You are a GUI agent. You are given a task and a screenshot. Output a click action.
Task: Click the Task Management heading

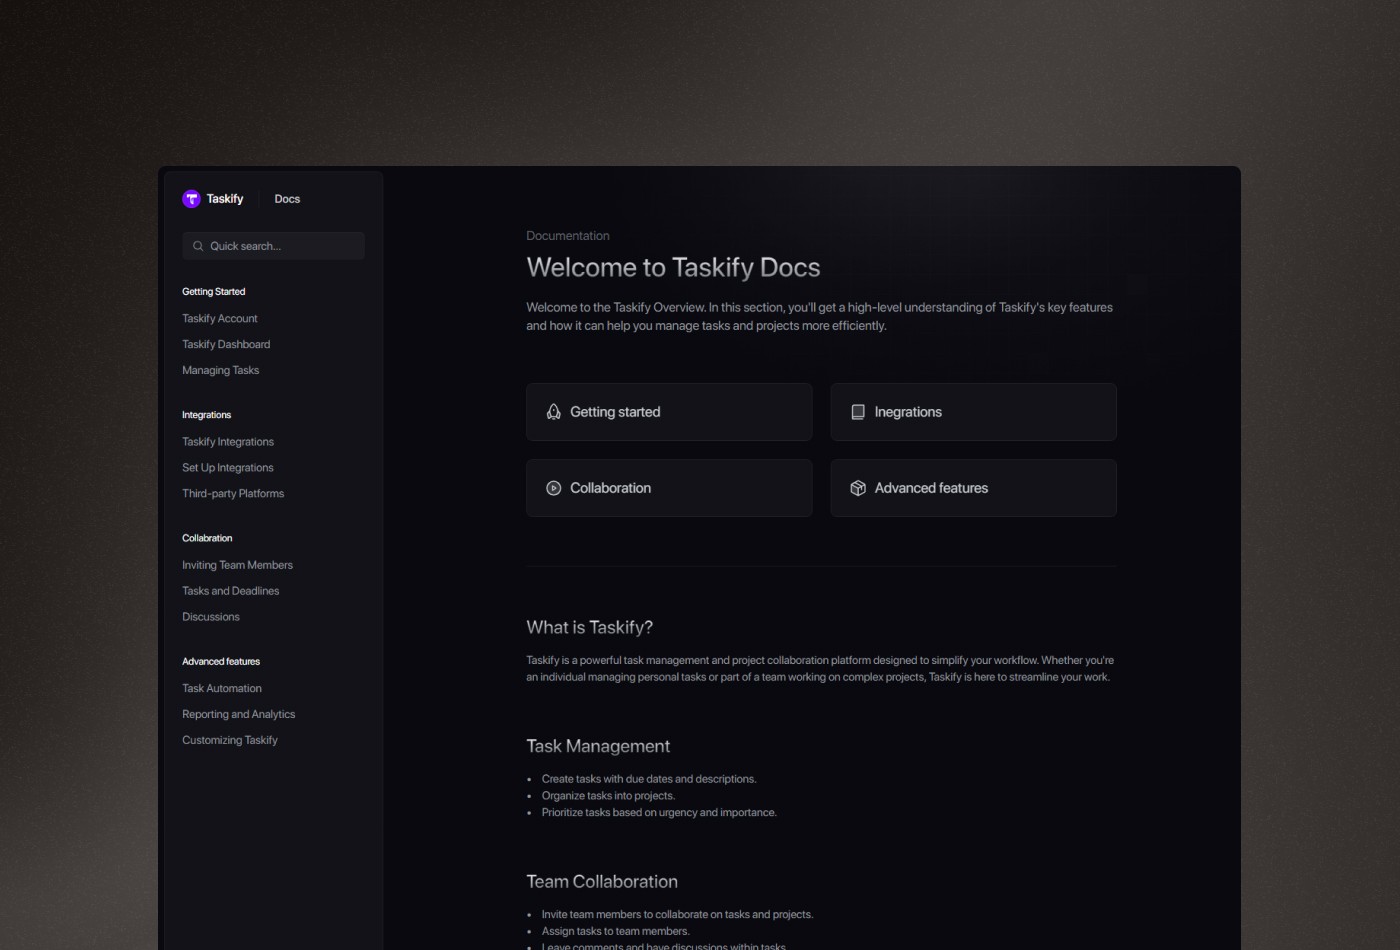tap(598, 746)
